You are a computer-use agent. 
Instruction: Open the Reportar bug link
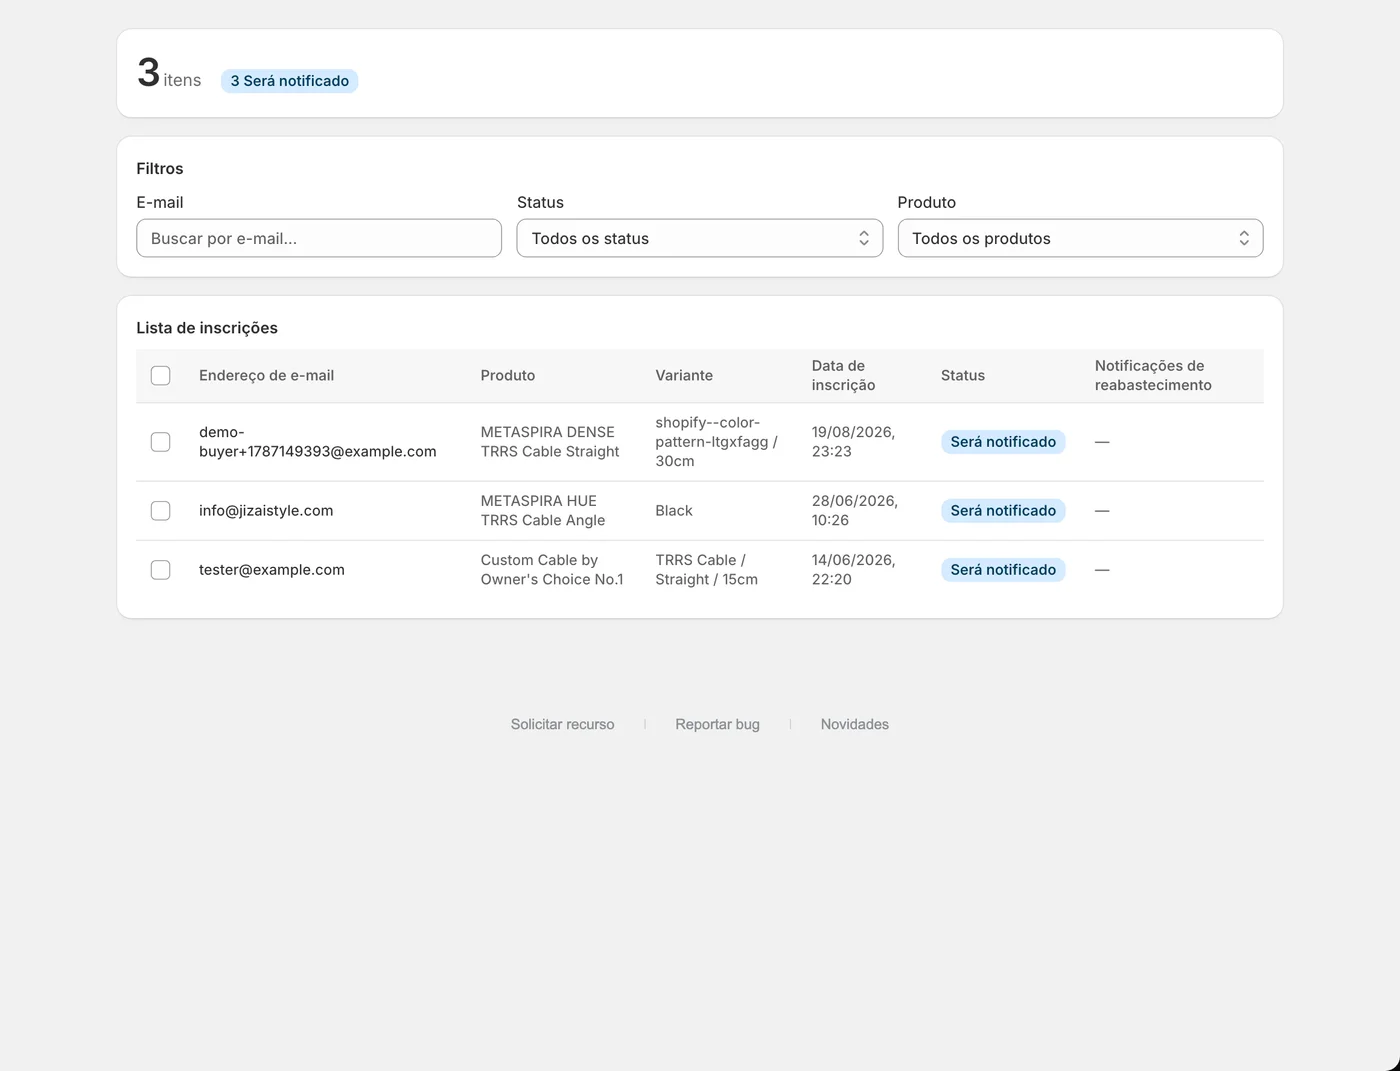tap(717, 724)
